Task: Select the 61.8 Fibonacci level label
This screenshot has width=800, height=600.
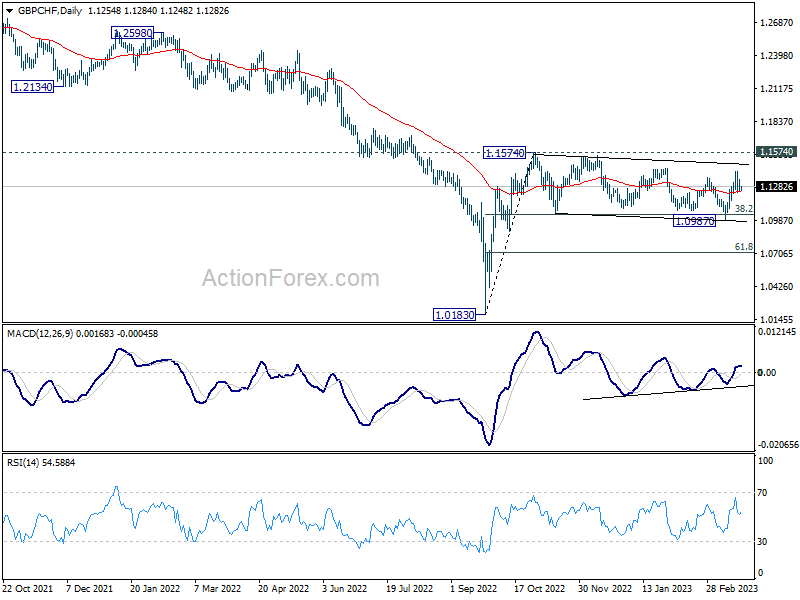Action: click(743, 247)
